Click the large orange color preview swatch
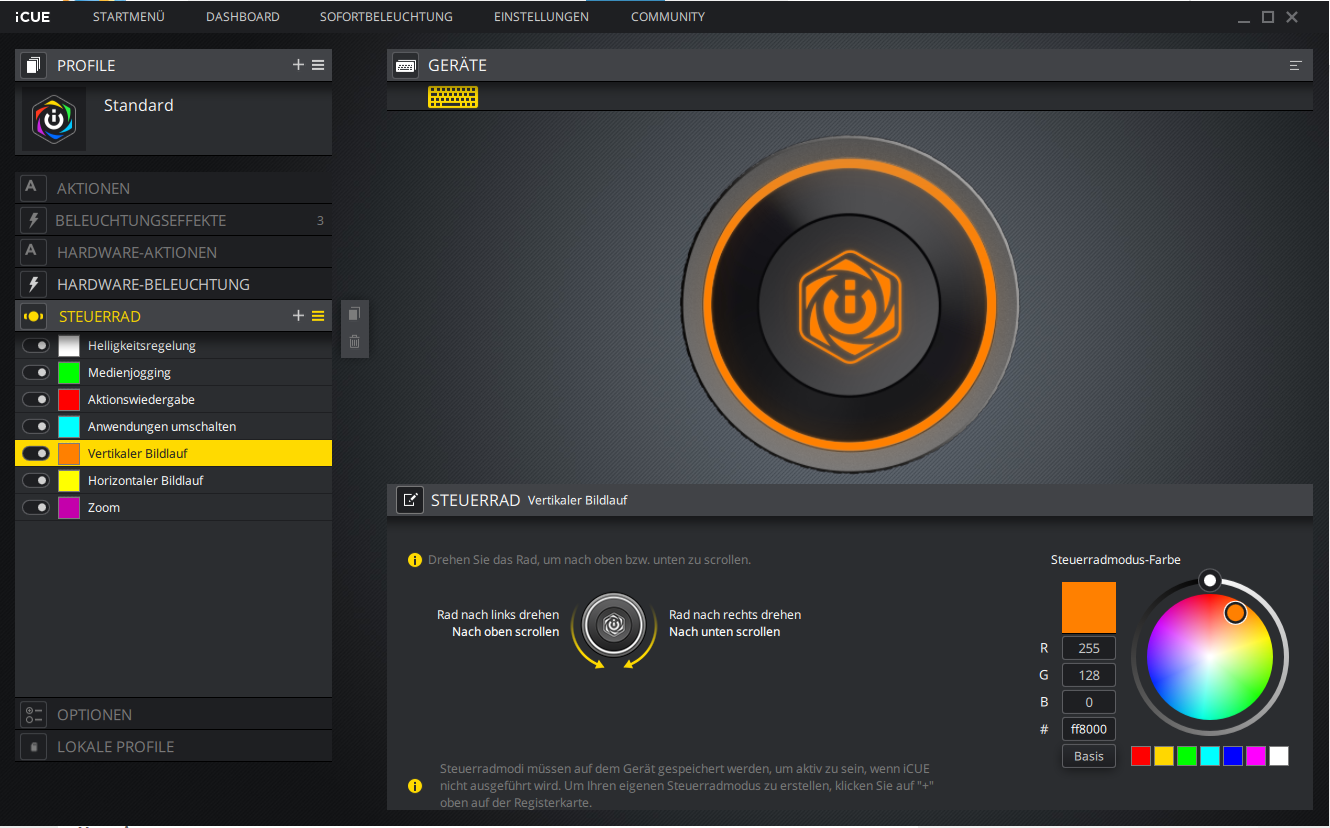This screenshot has width=1330, height=828. pos(1089,607)
